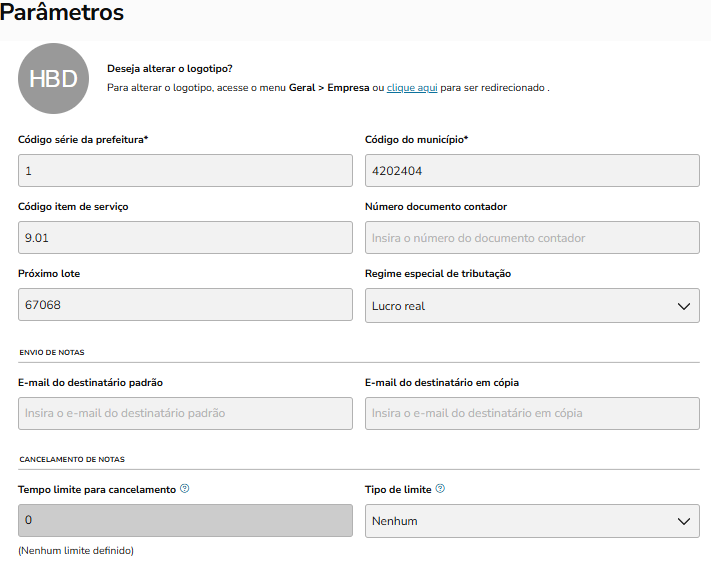Click help icon next to Tipo de limite

pyautogui.click(x=440, y=489)
